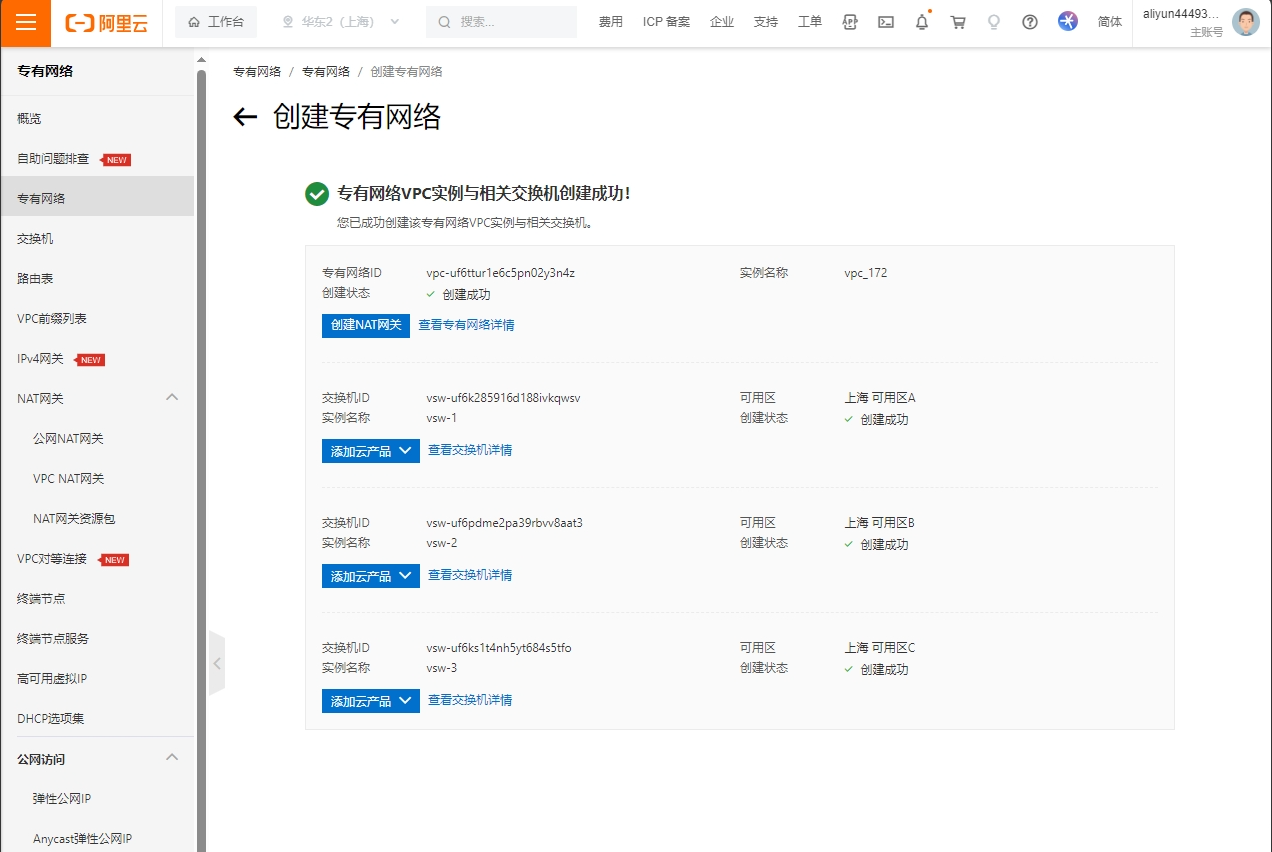Open the 华东2（上海） region dropdown
Screen dimensions: 1272x852
coord(341,22)
